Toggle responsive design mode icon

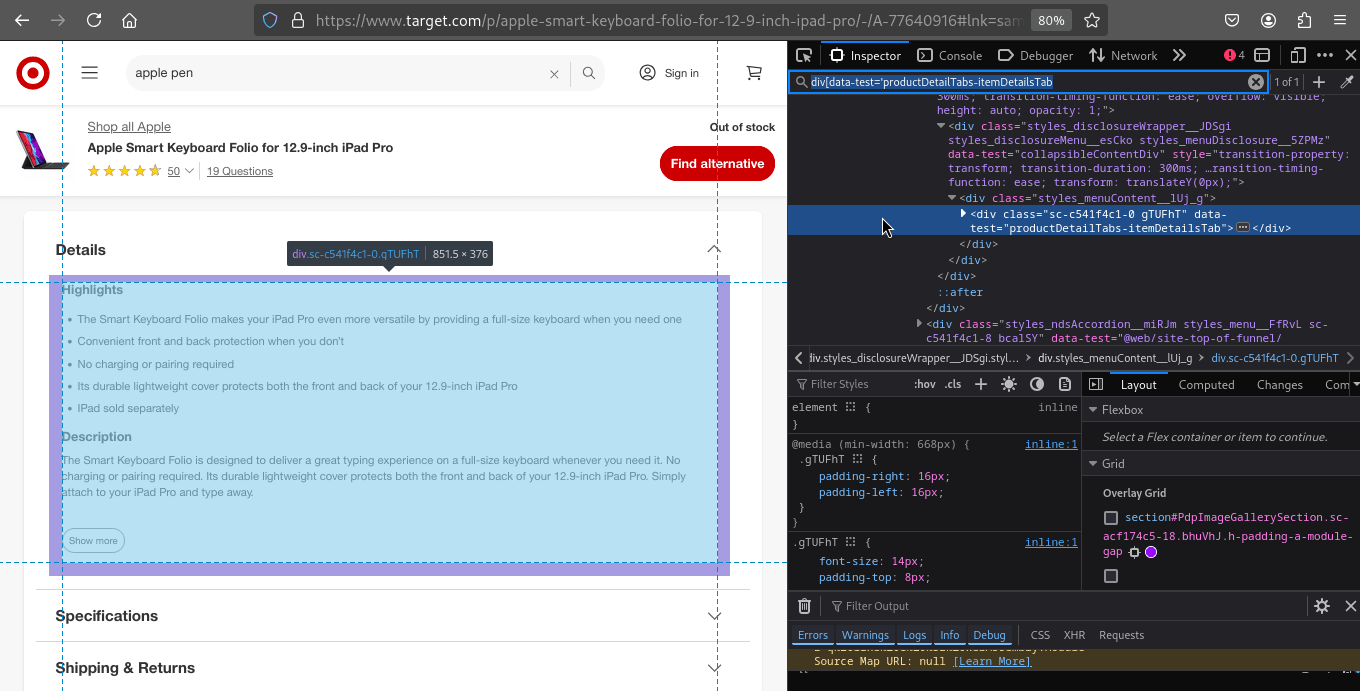coord(1298,55)
